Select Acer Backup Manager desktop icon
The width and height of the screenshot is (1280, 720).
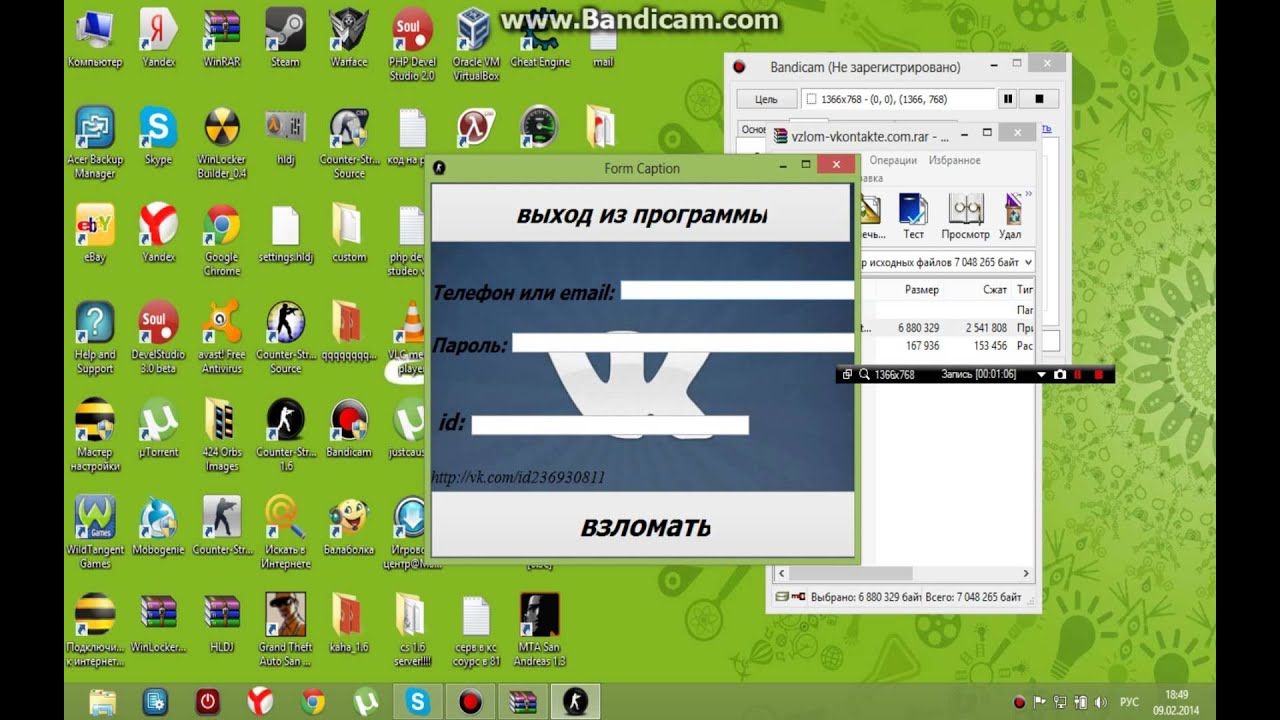tap(95, 142)
